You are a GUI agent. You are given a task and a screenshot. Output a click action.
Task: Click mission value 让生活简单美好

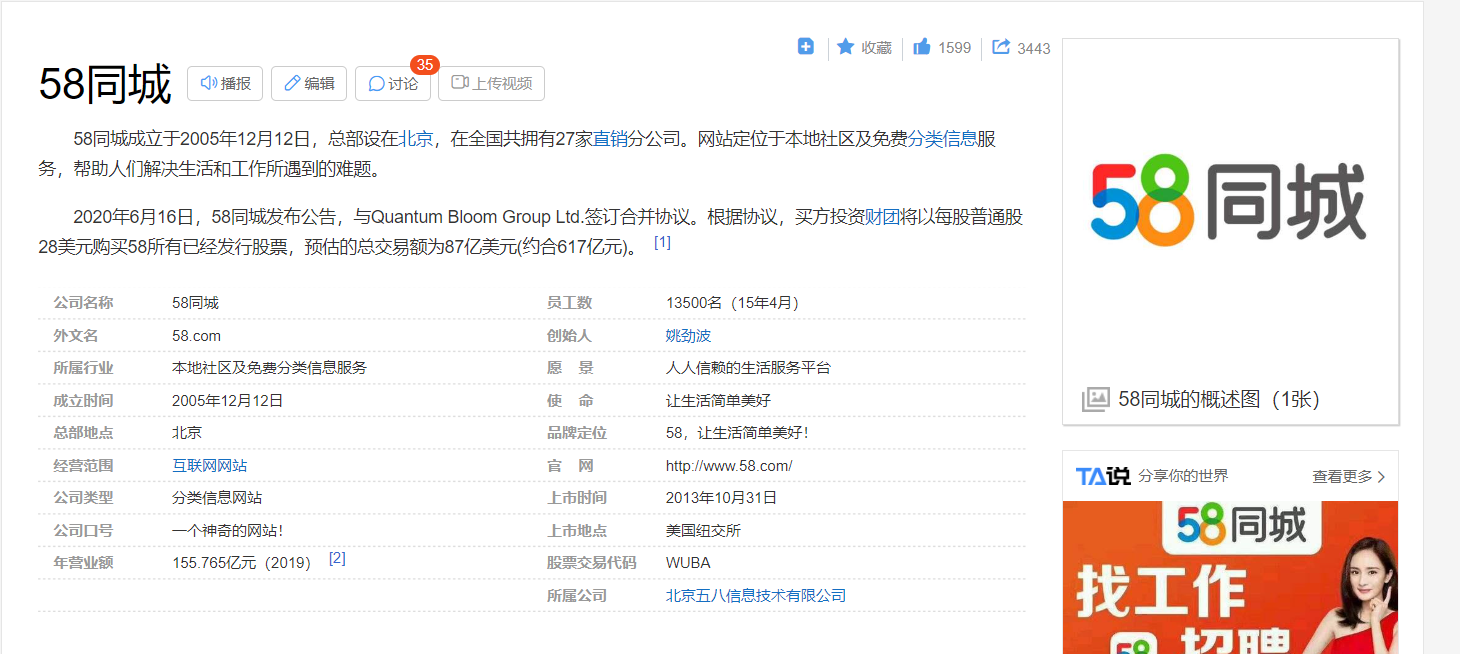[718, 400]
